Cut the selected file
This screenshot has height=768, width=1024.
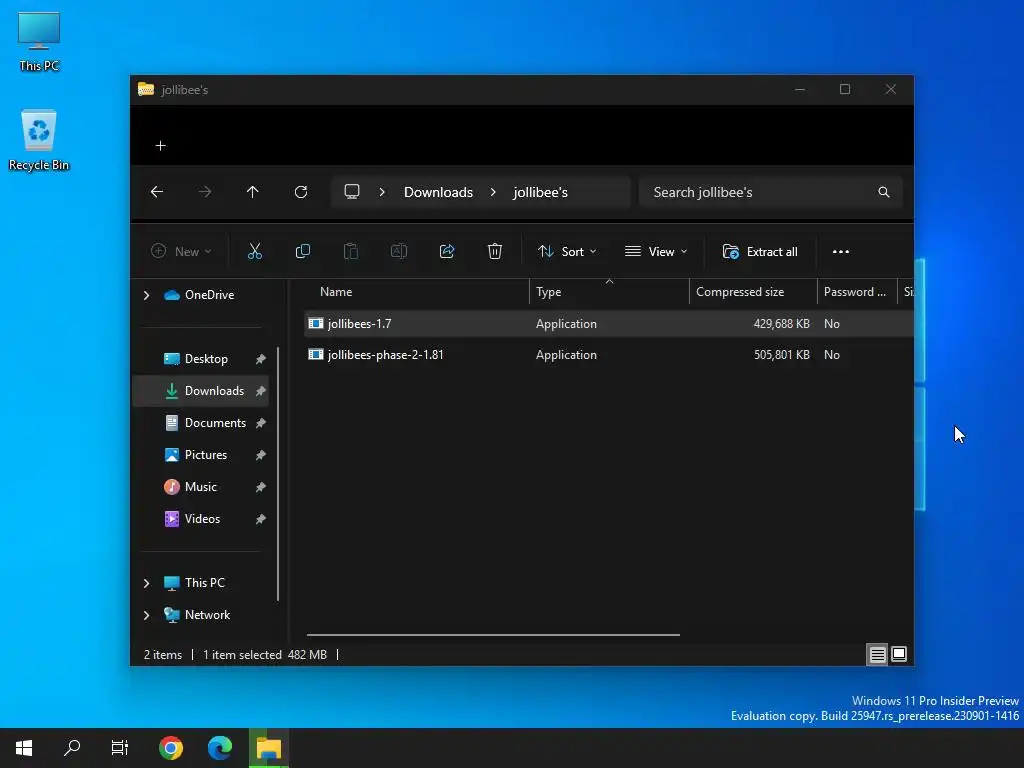(x=255, y=251)
